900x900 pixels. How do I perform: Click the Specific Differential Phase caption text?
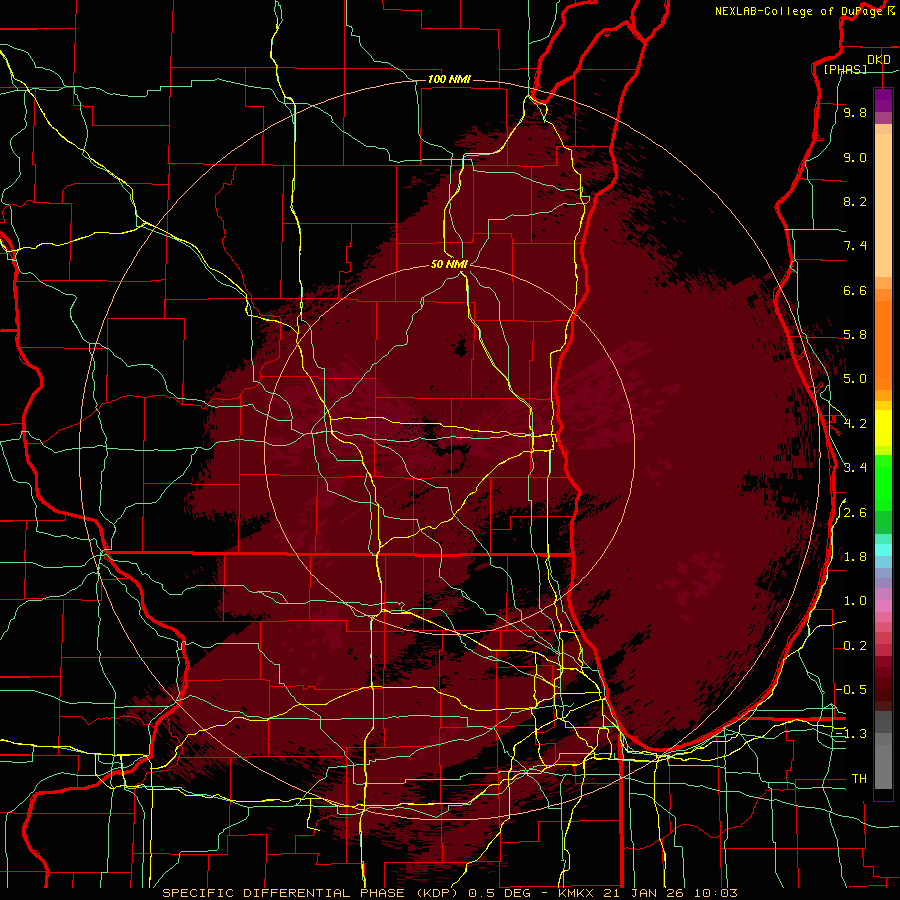pos(449,893)
